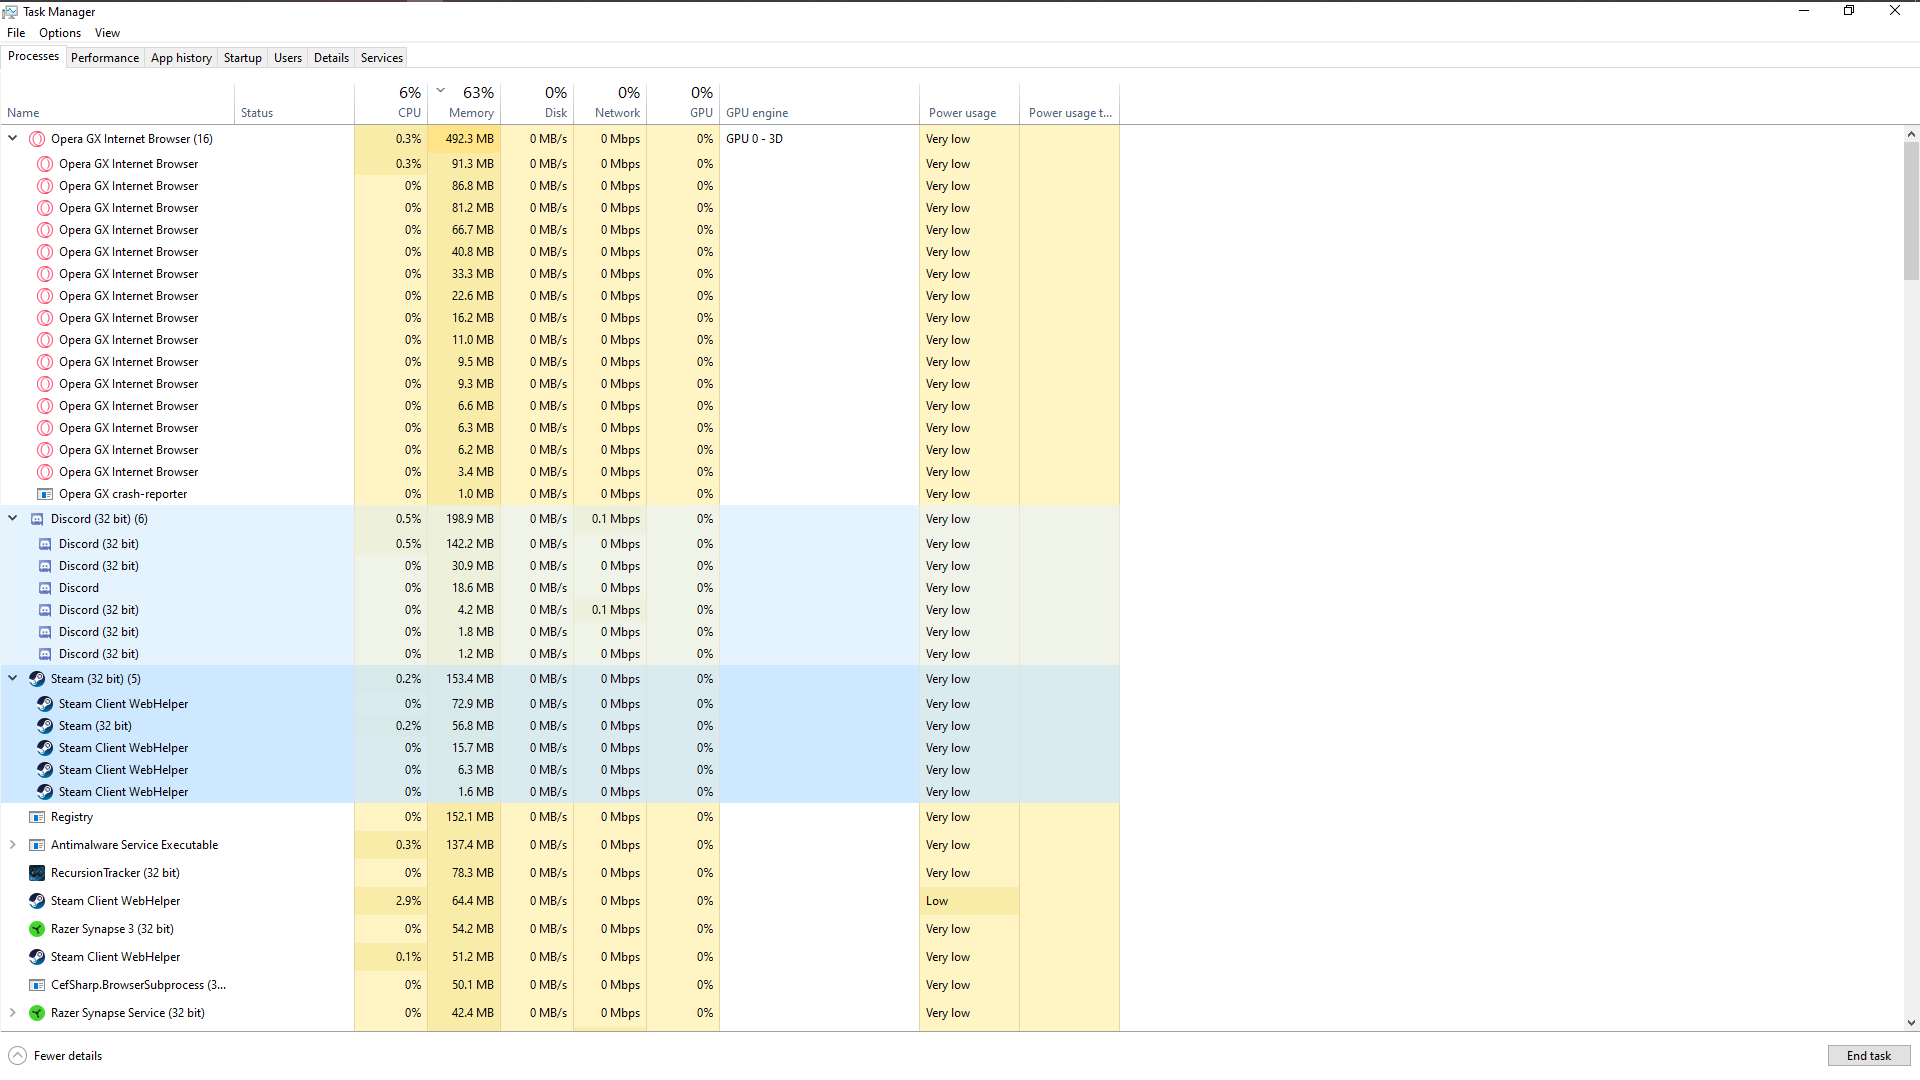Click the Opera GX crash-reporter icon
The image size is (1920, 1080).
pos(45,494)
